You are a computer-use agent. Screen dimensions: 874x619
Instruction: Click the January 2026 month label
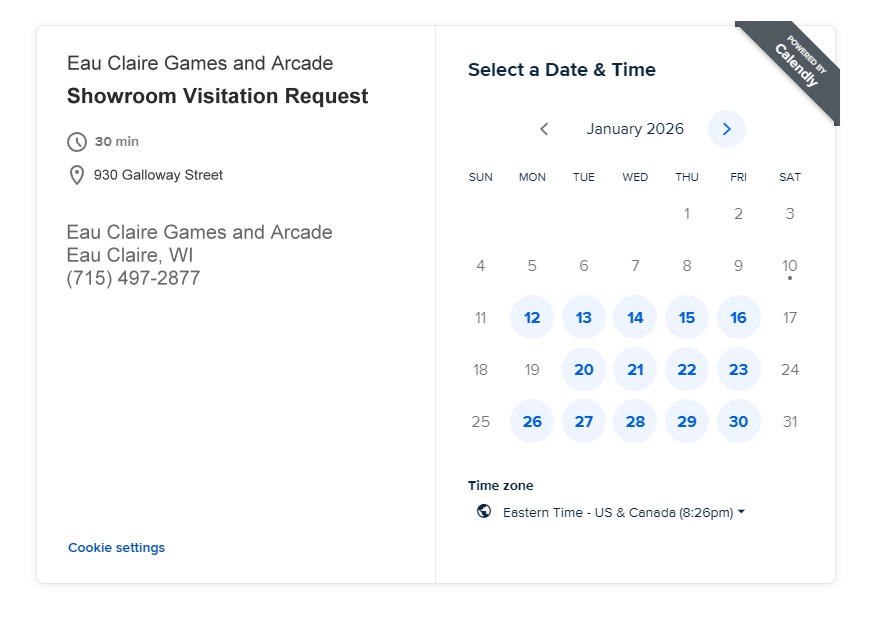click(x=635, y=129)
